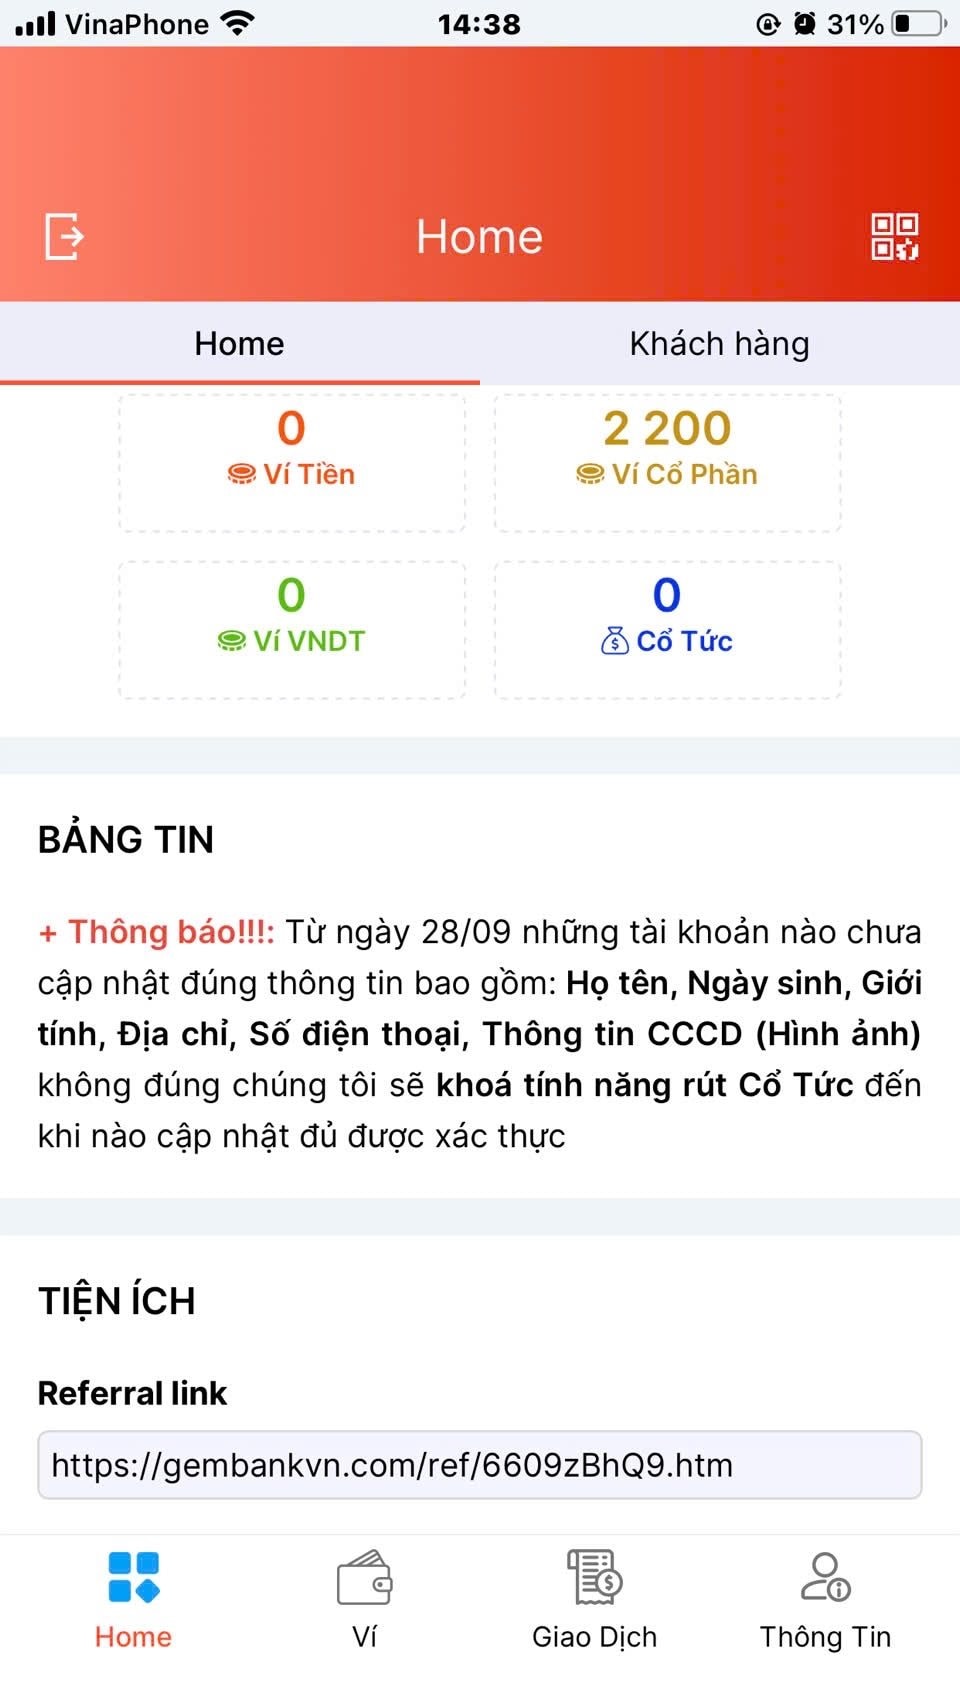Tap the Home grid icon in bottom bar

tap(134, 1577)
